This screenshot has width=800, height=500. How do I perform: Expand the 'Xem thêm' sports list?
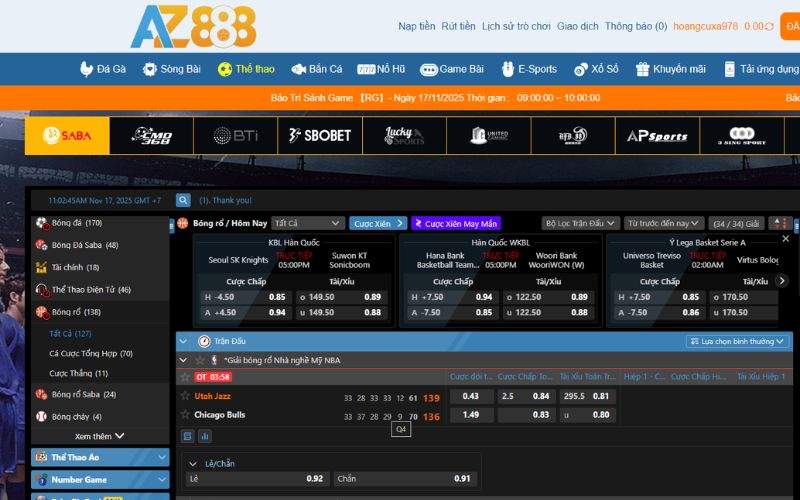tap(99, 436)
